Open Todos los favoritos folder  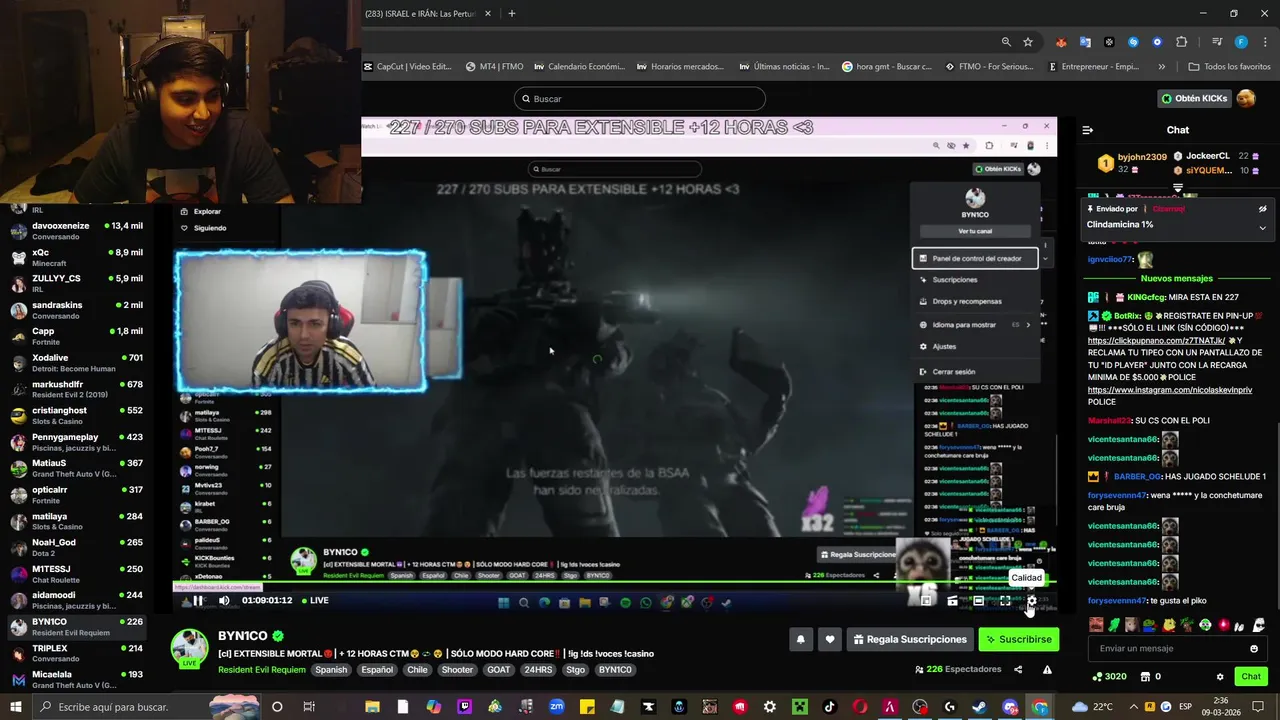point(1230,67)
